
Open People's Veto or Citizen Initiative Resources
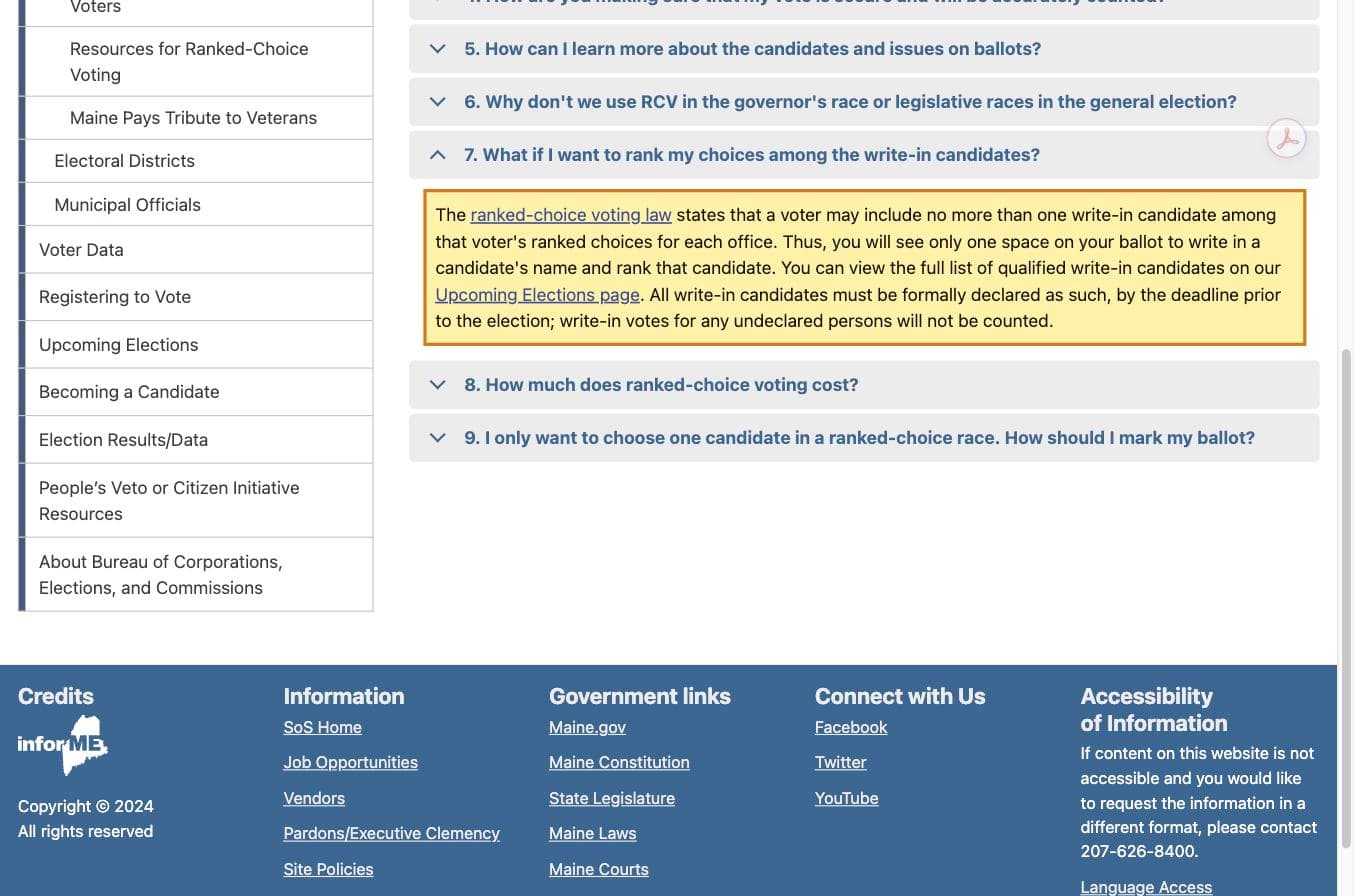pyautogui.click(x=199, y=501)
